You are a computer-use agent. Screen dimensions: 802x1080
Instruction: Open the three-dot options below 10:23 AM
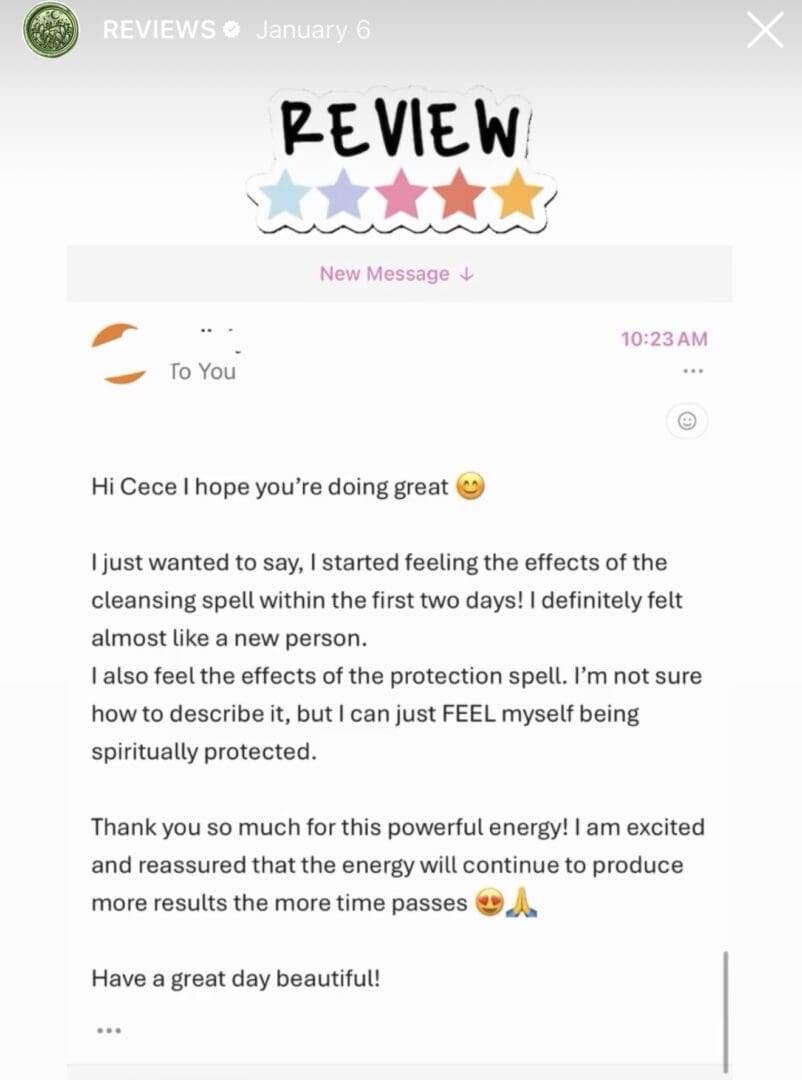[692, 371]
